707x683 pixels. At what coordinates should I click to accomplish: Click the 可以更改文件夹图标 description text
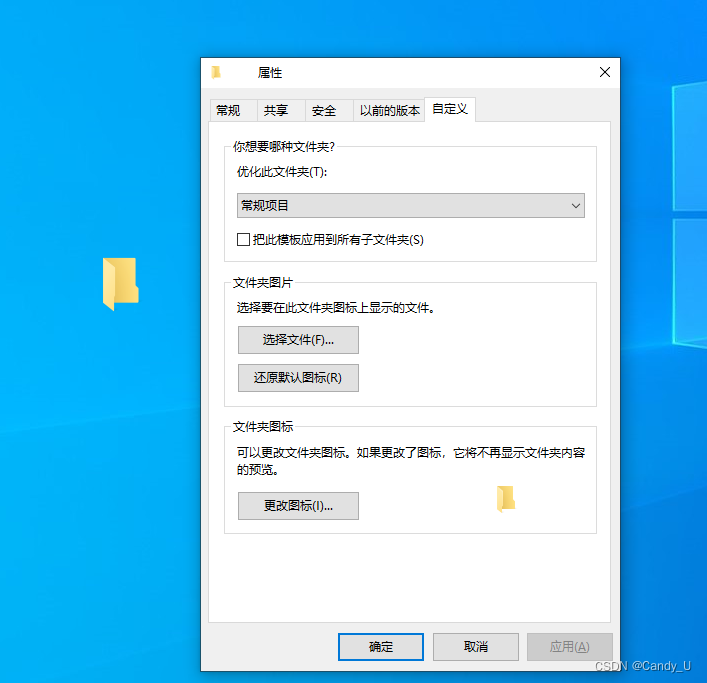411,461
